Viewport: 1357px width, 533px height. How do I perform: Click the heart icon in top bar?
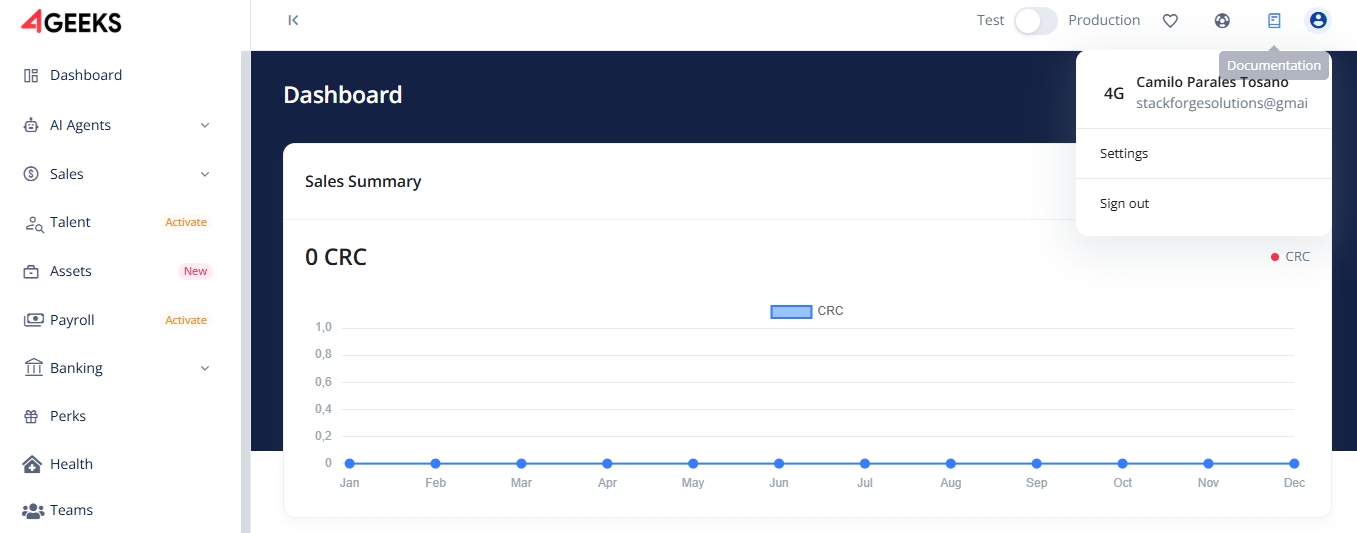click(x=1170, y=20)
